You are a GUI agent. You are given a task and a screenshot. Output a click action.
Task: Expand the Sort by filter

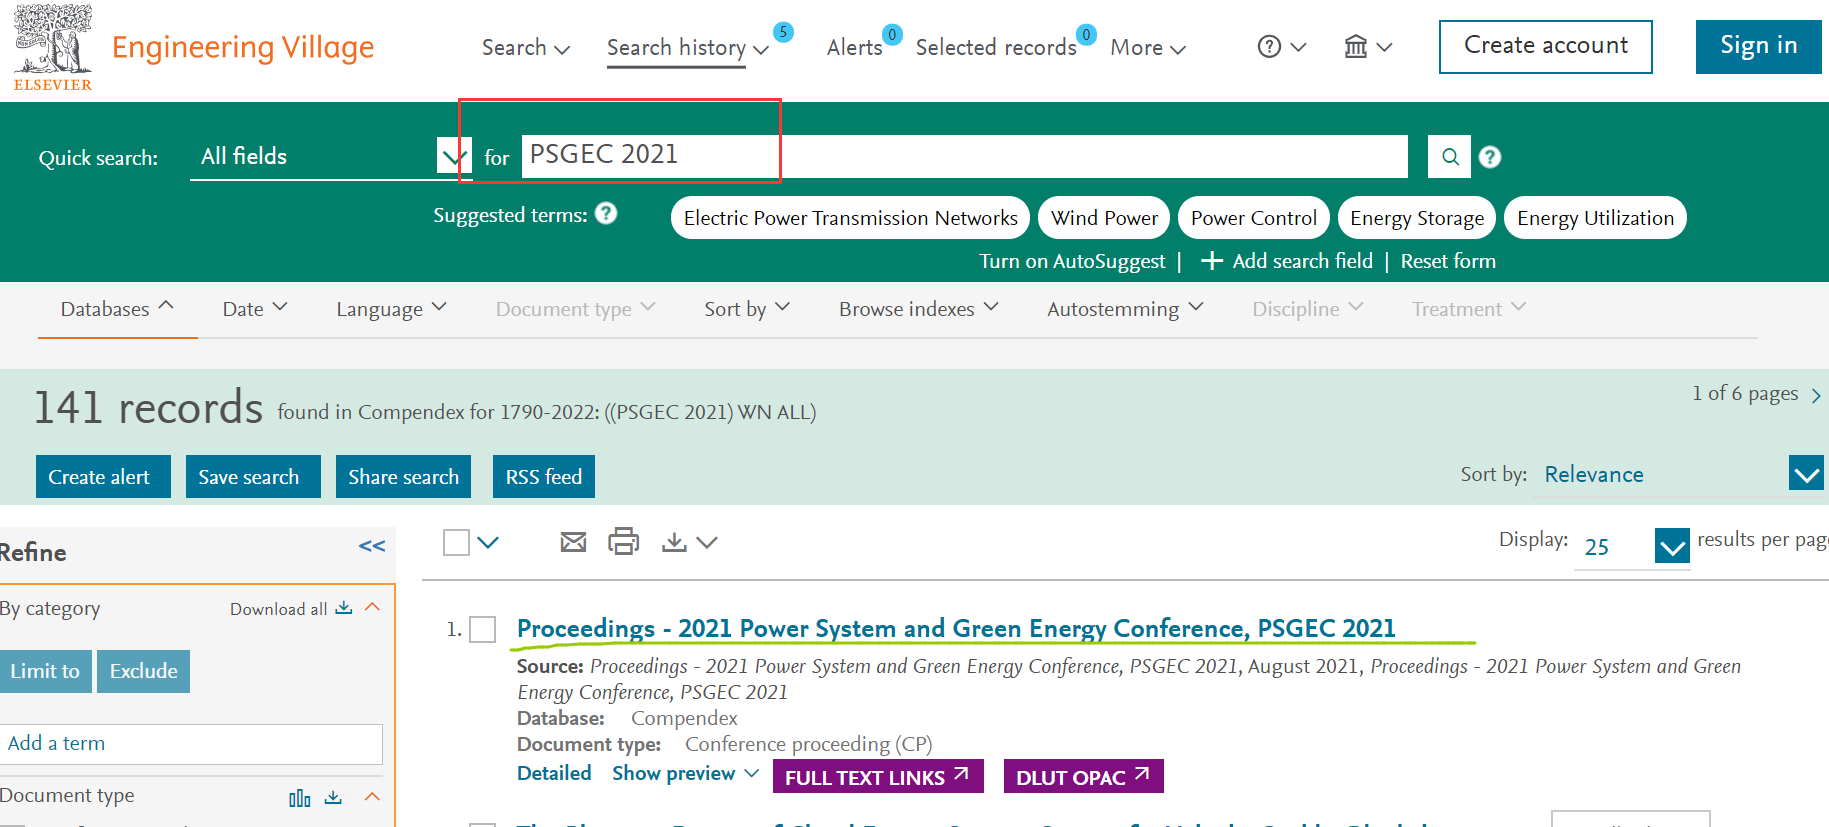747,309
